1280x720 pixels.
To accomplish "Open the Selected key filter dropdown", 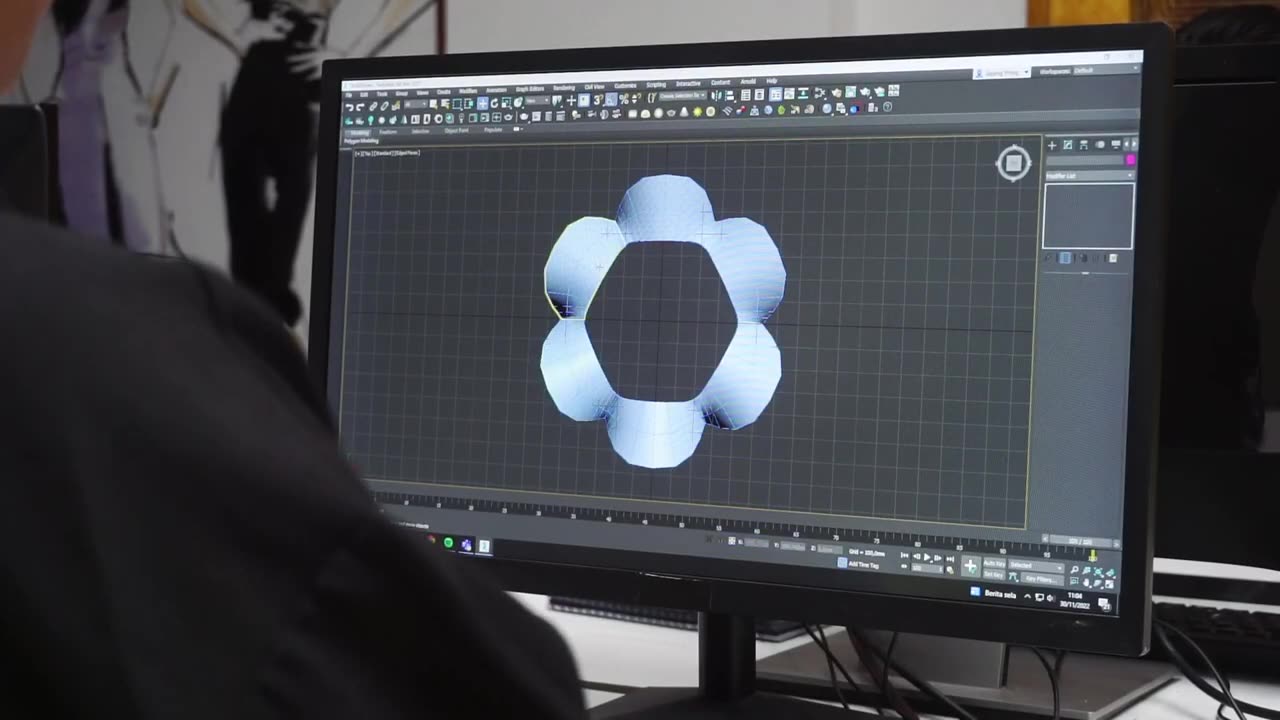I will [1036, 566].
